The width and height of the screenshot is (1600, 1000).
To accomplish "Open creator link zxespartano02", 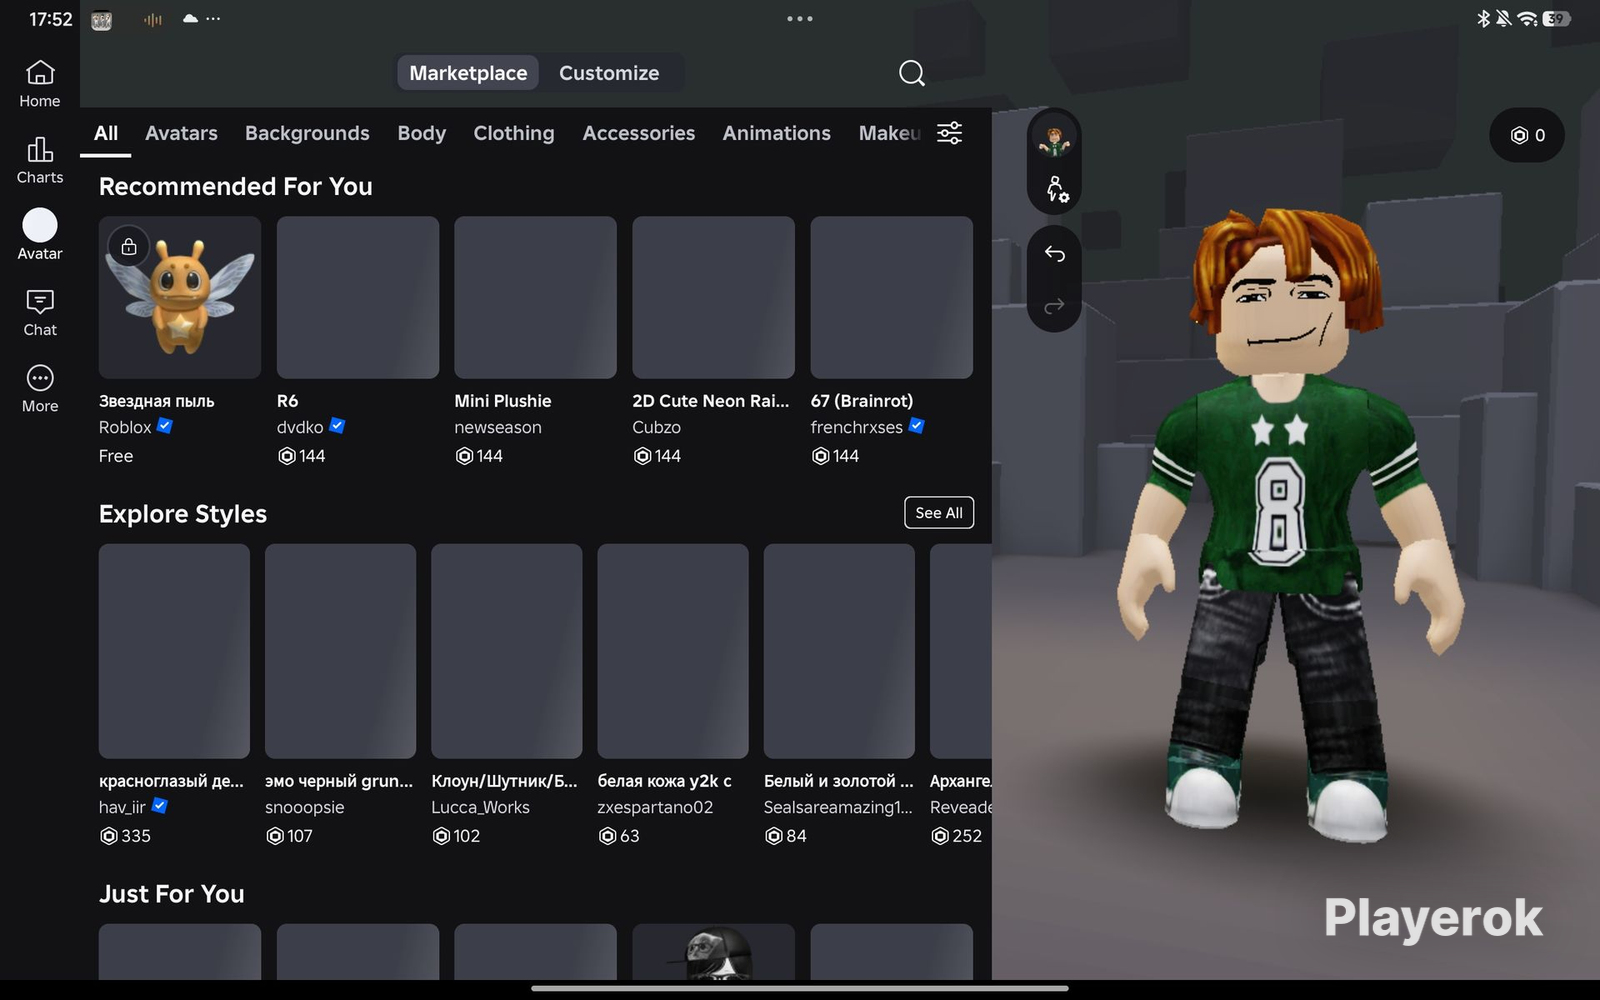I will pos(655,807).
